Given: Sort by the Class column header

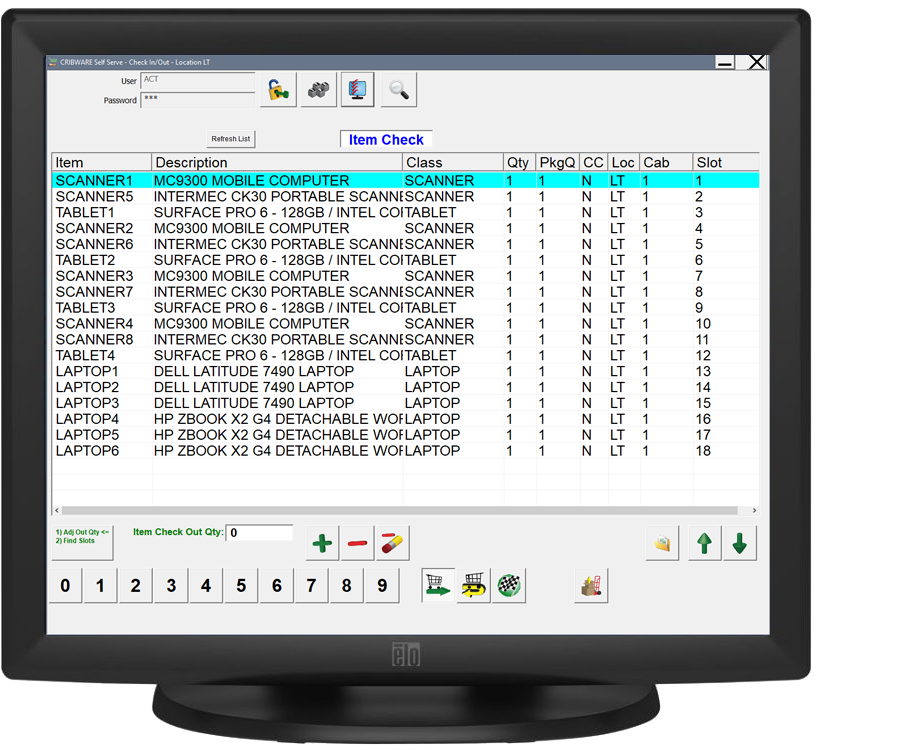Looking at the screenshot, I should [453, 162].
